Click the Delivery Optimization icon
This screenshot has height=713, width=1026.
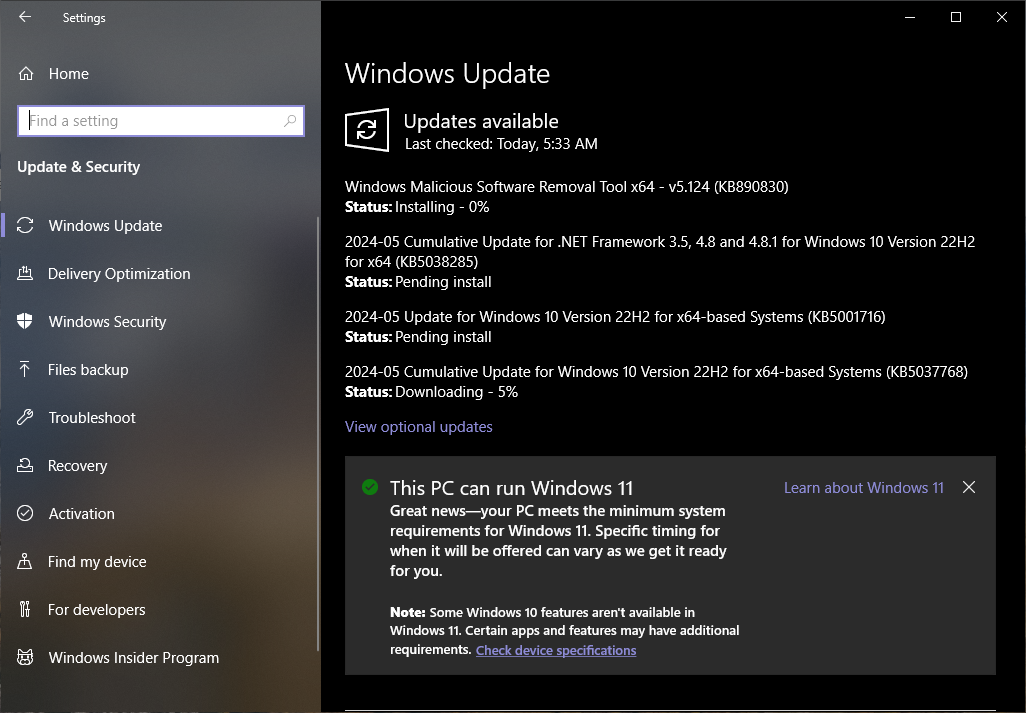coord(25,273)
